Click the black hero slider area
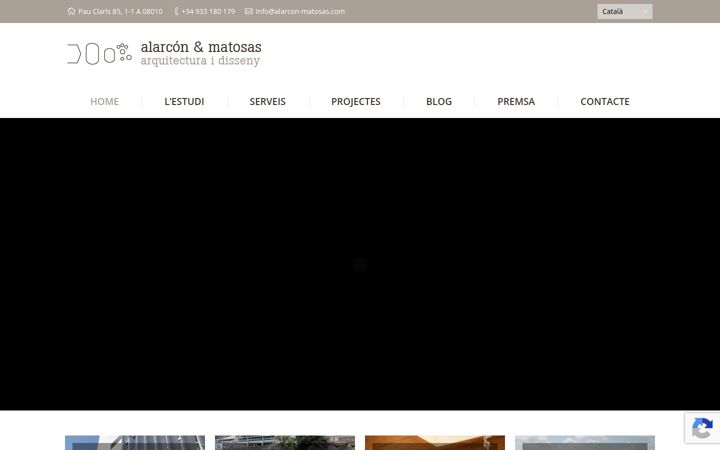 point(360,264)
